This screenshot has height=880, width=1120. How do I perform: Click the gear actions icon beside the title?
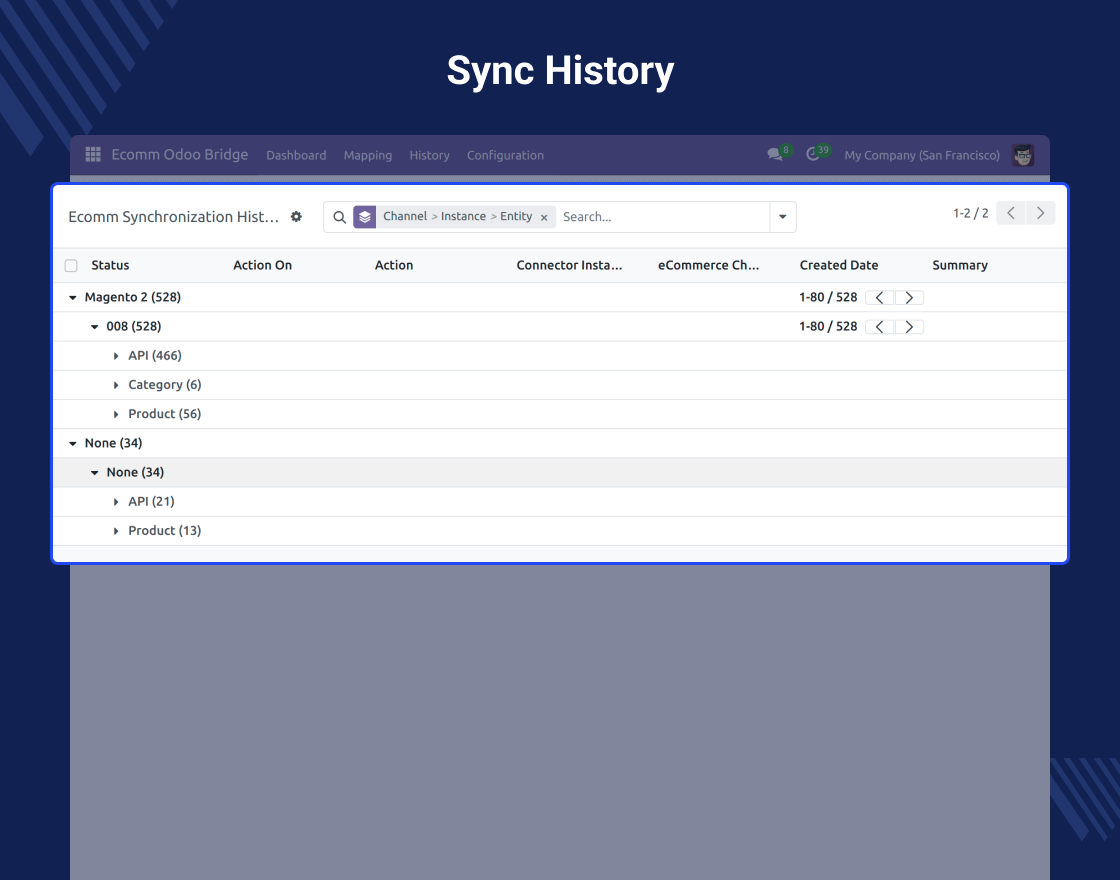[296, 216]
